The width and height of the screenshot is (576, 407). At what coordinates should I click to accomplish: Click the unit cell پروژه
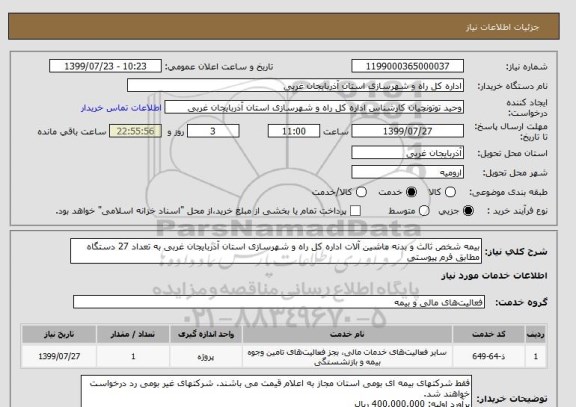click(206, 356)
